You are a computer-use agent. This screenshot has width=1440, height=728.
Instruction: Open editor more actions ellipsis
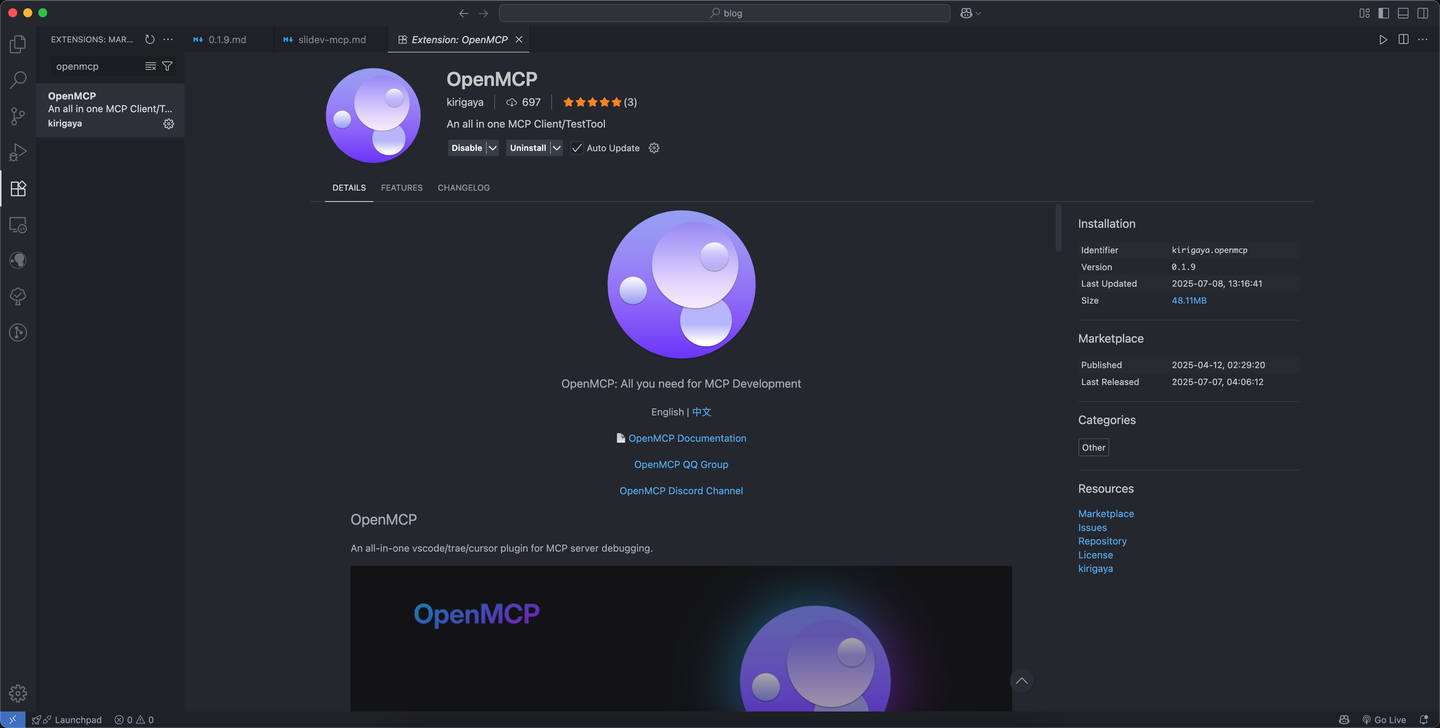(1423, 40)
